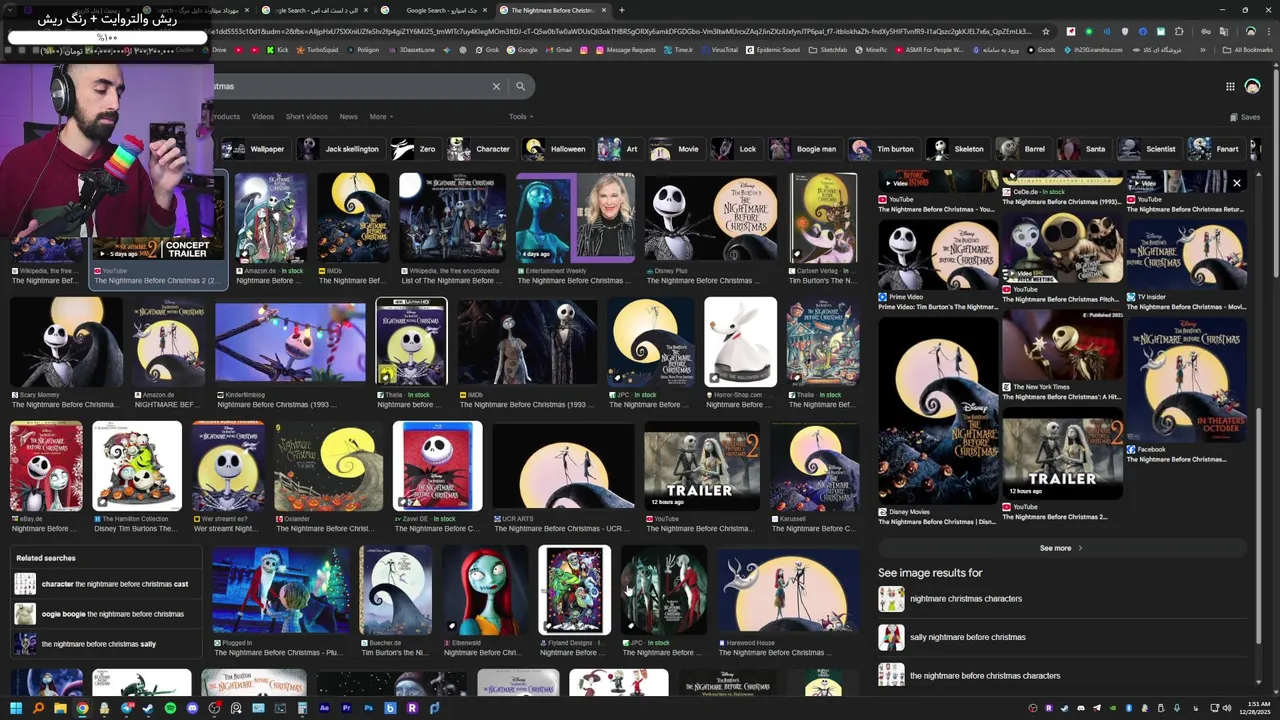This screenshot has height=720, width=1280.
Task: Switch to the Google Search browser tab
Action: tap(434, 10)
